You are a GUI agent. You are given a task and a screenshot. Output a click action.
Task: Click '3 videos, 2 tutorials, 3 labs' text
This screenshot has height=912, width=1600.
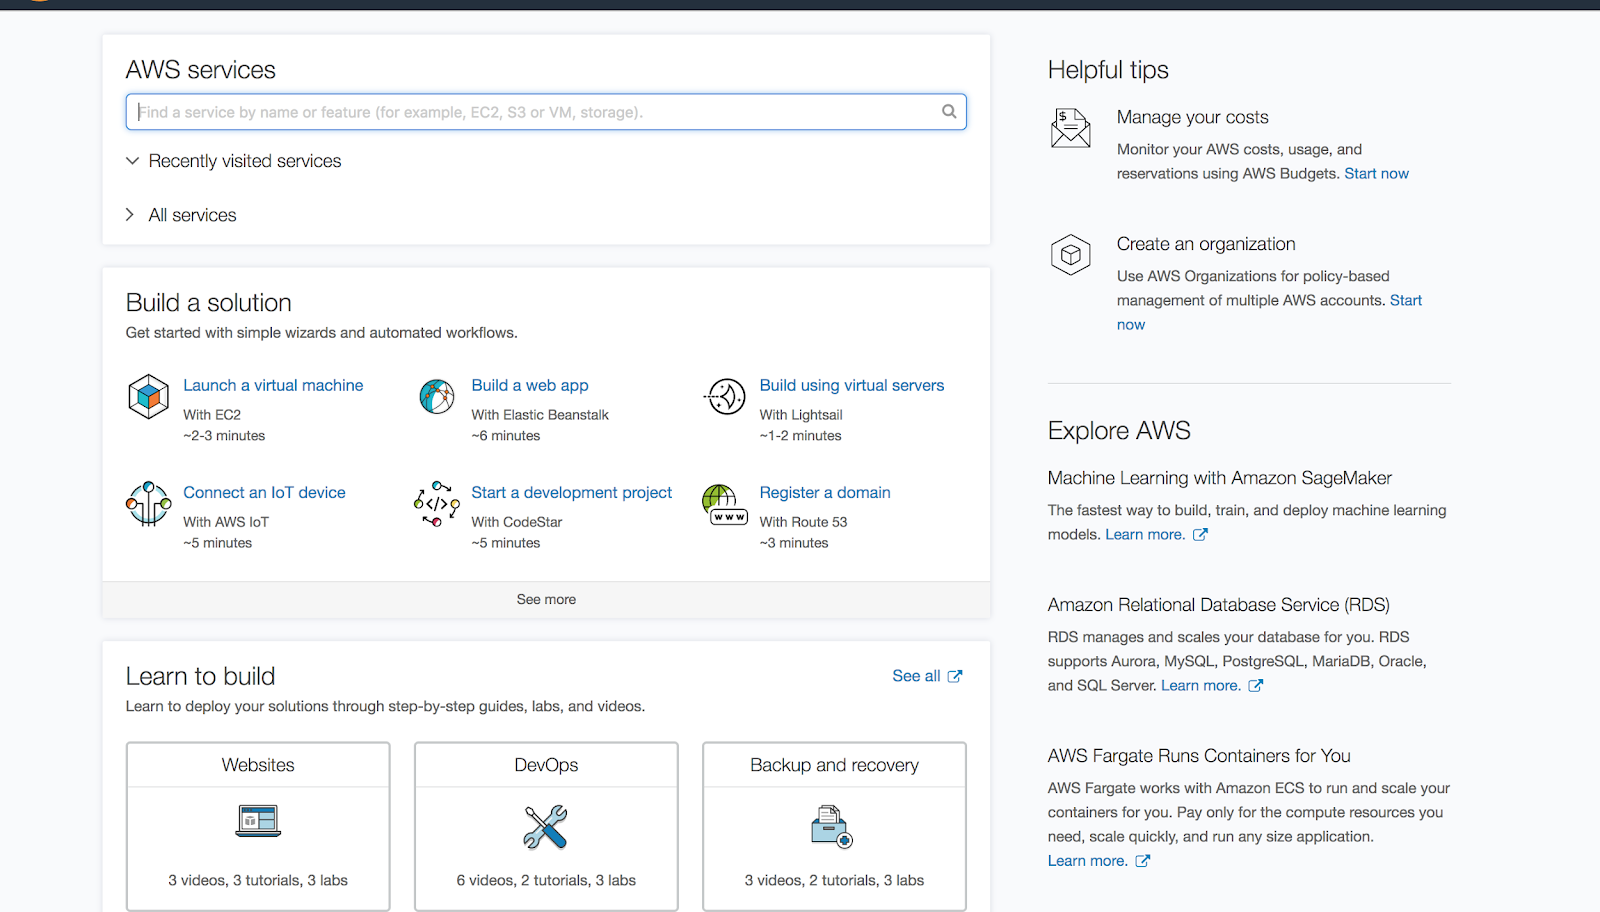(834, 880)
